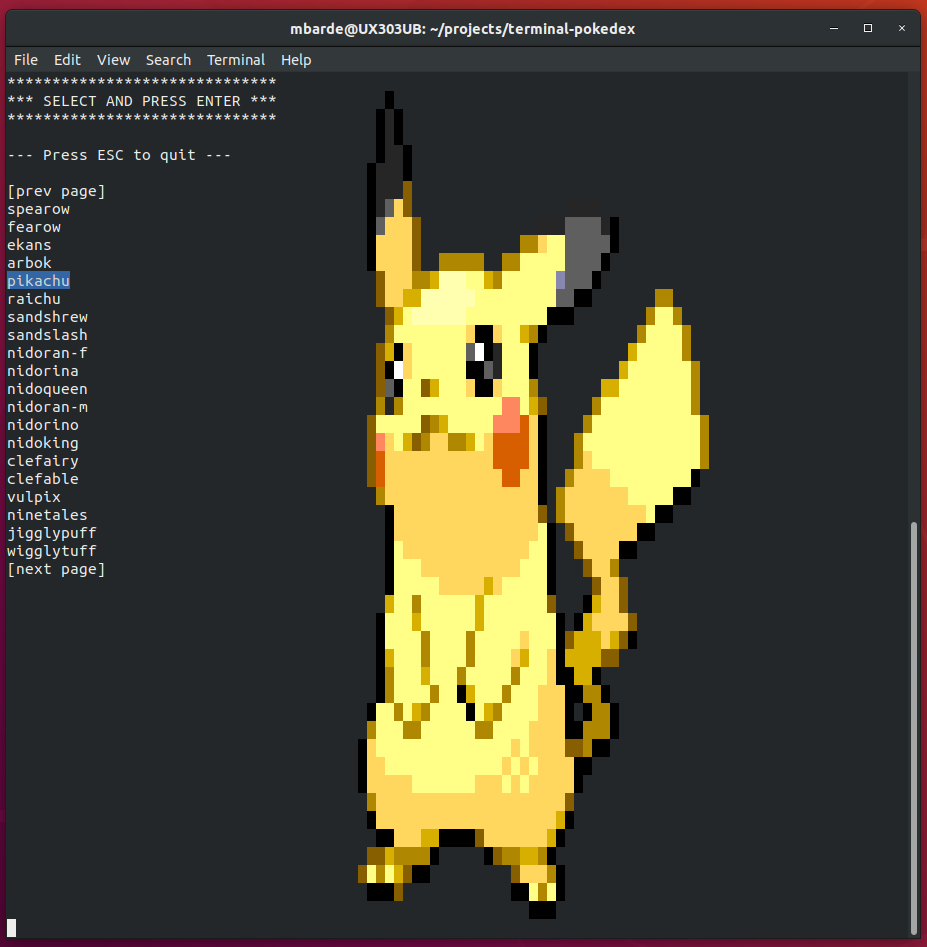Select arbok in the list
The image size is (927, 947).
(30, 263)
